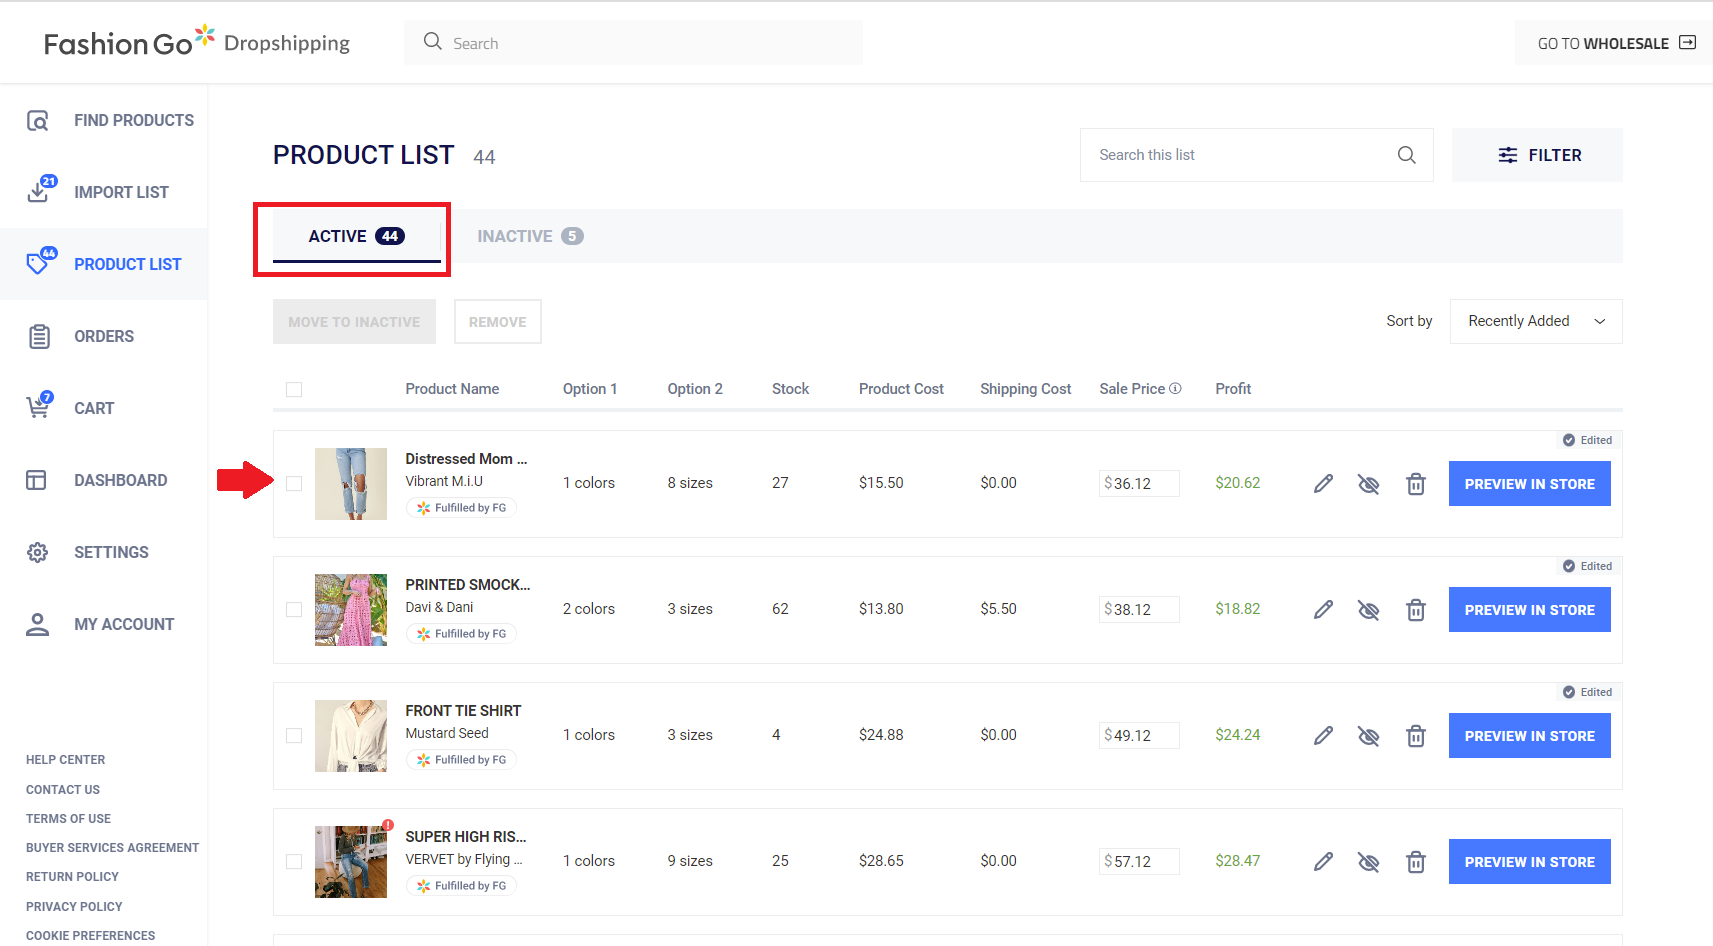Screen dimensions: 1713x946
Task: Click the pencil edit icon for FRONT TIE SHIRT
Action: click(1323, 736)
